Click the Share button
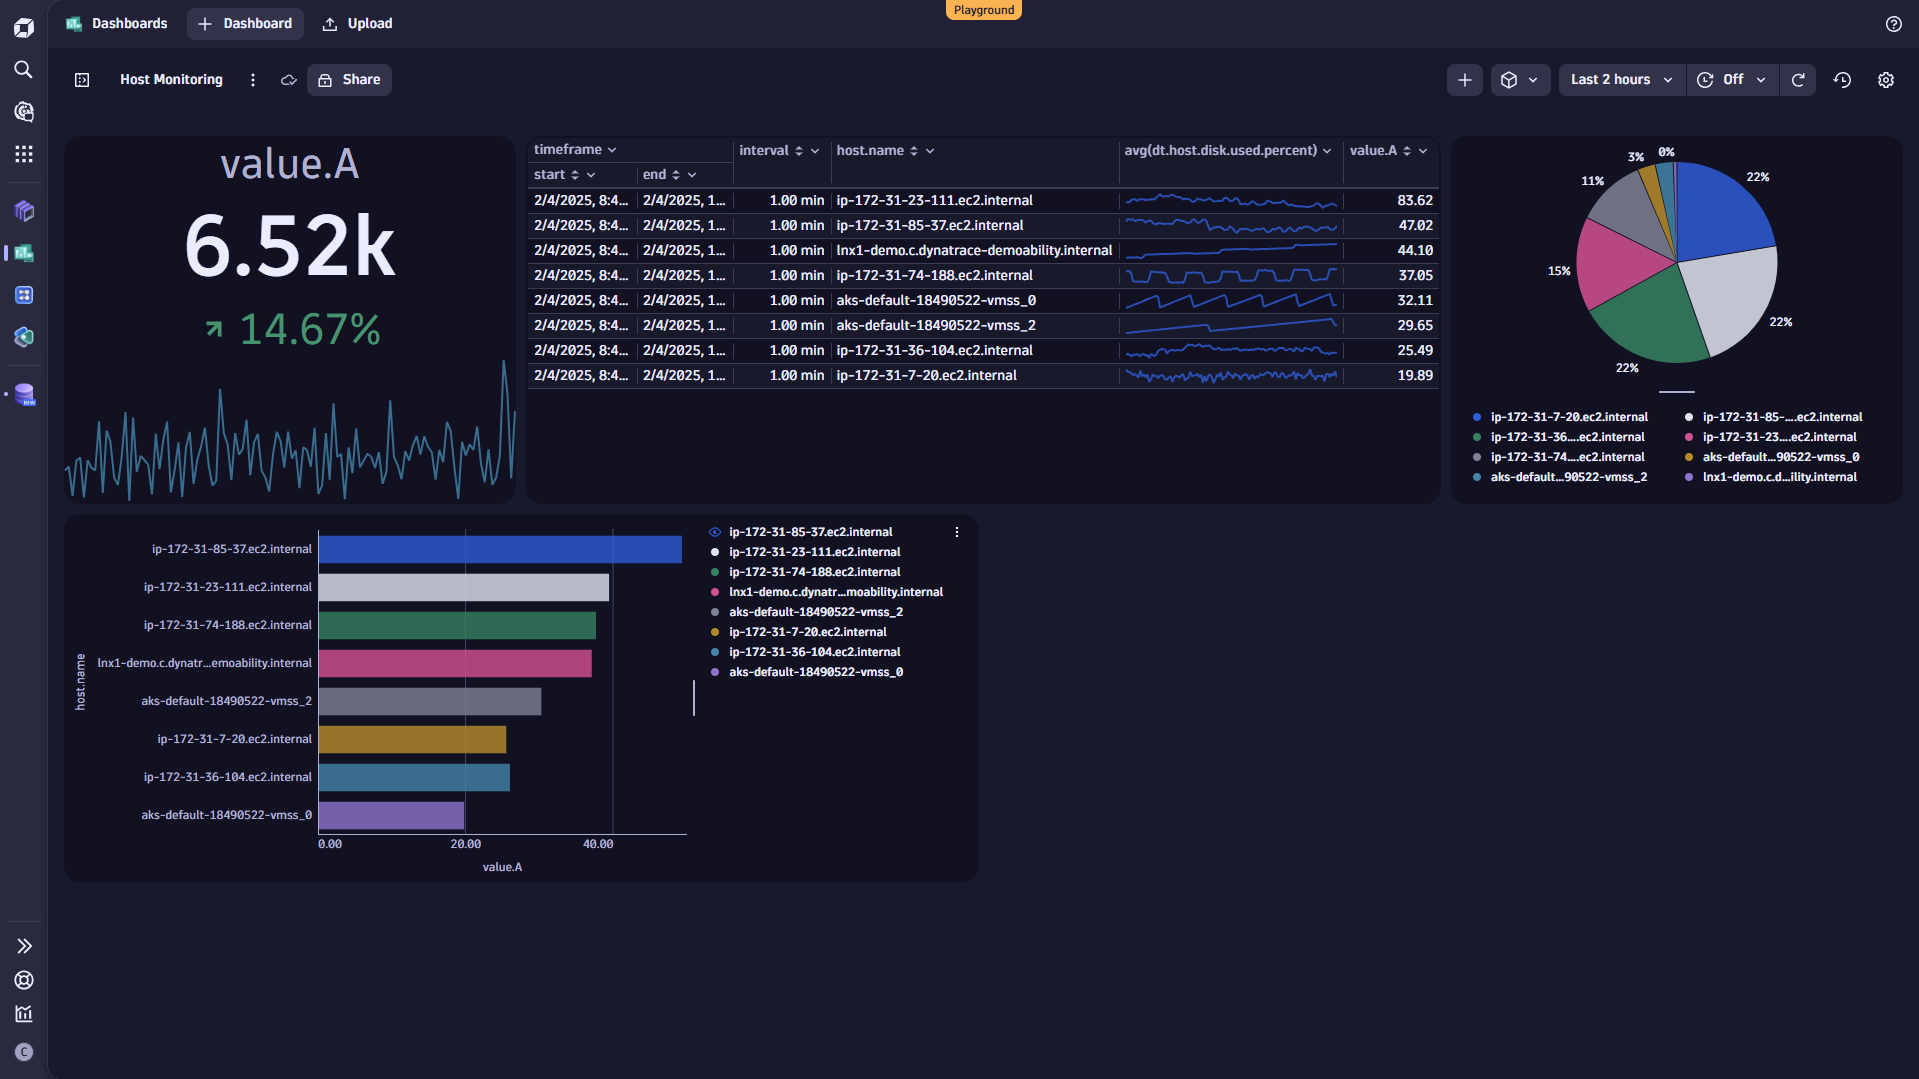The width and height of the screenshot is (1919, 1079). (349, 79)
